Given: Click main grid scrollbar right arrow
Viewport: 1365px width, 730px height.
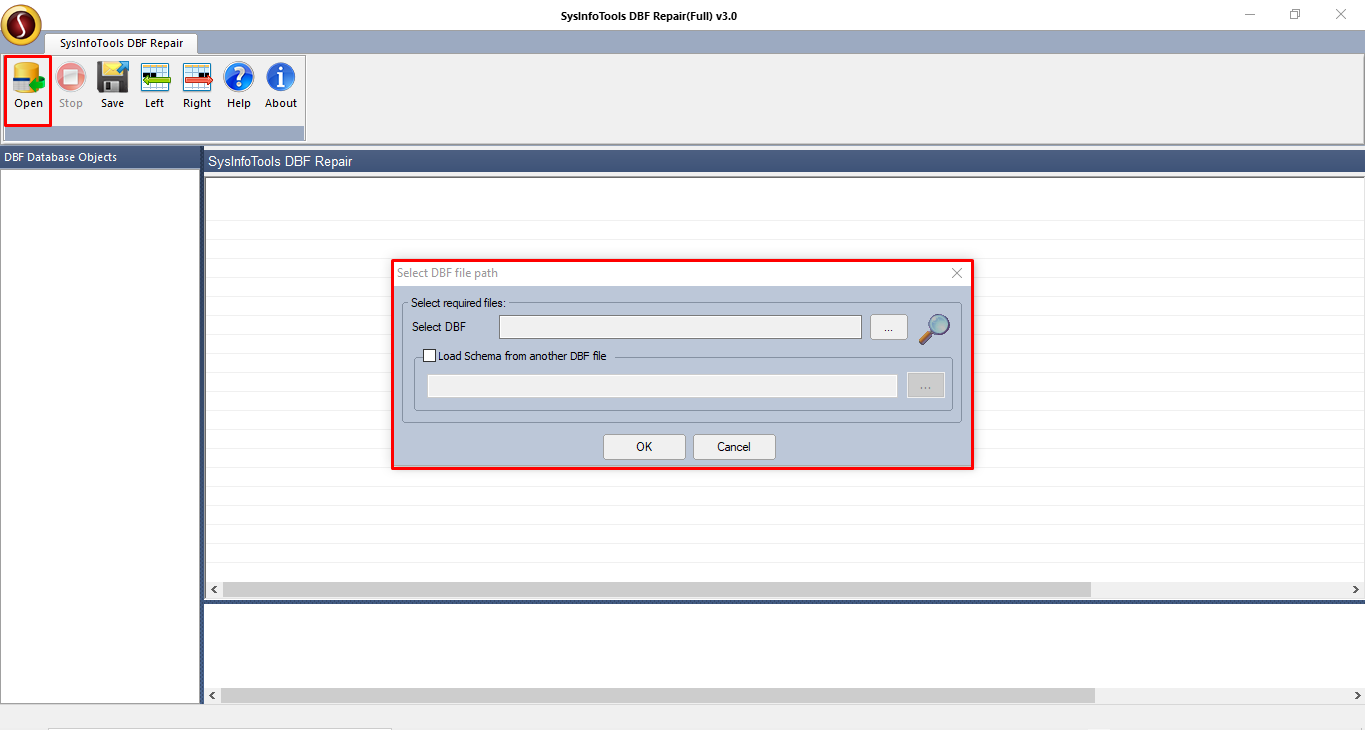Looking at the screenshot, I should pyautogui.click(x=1357, y=590).
